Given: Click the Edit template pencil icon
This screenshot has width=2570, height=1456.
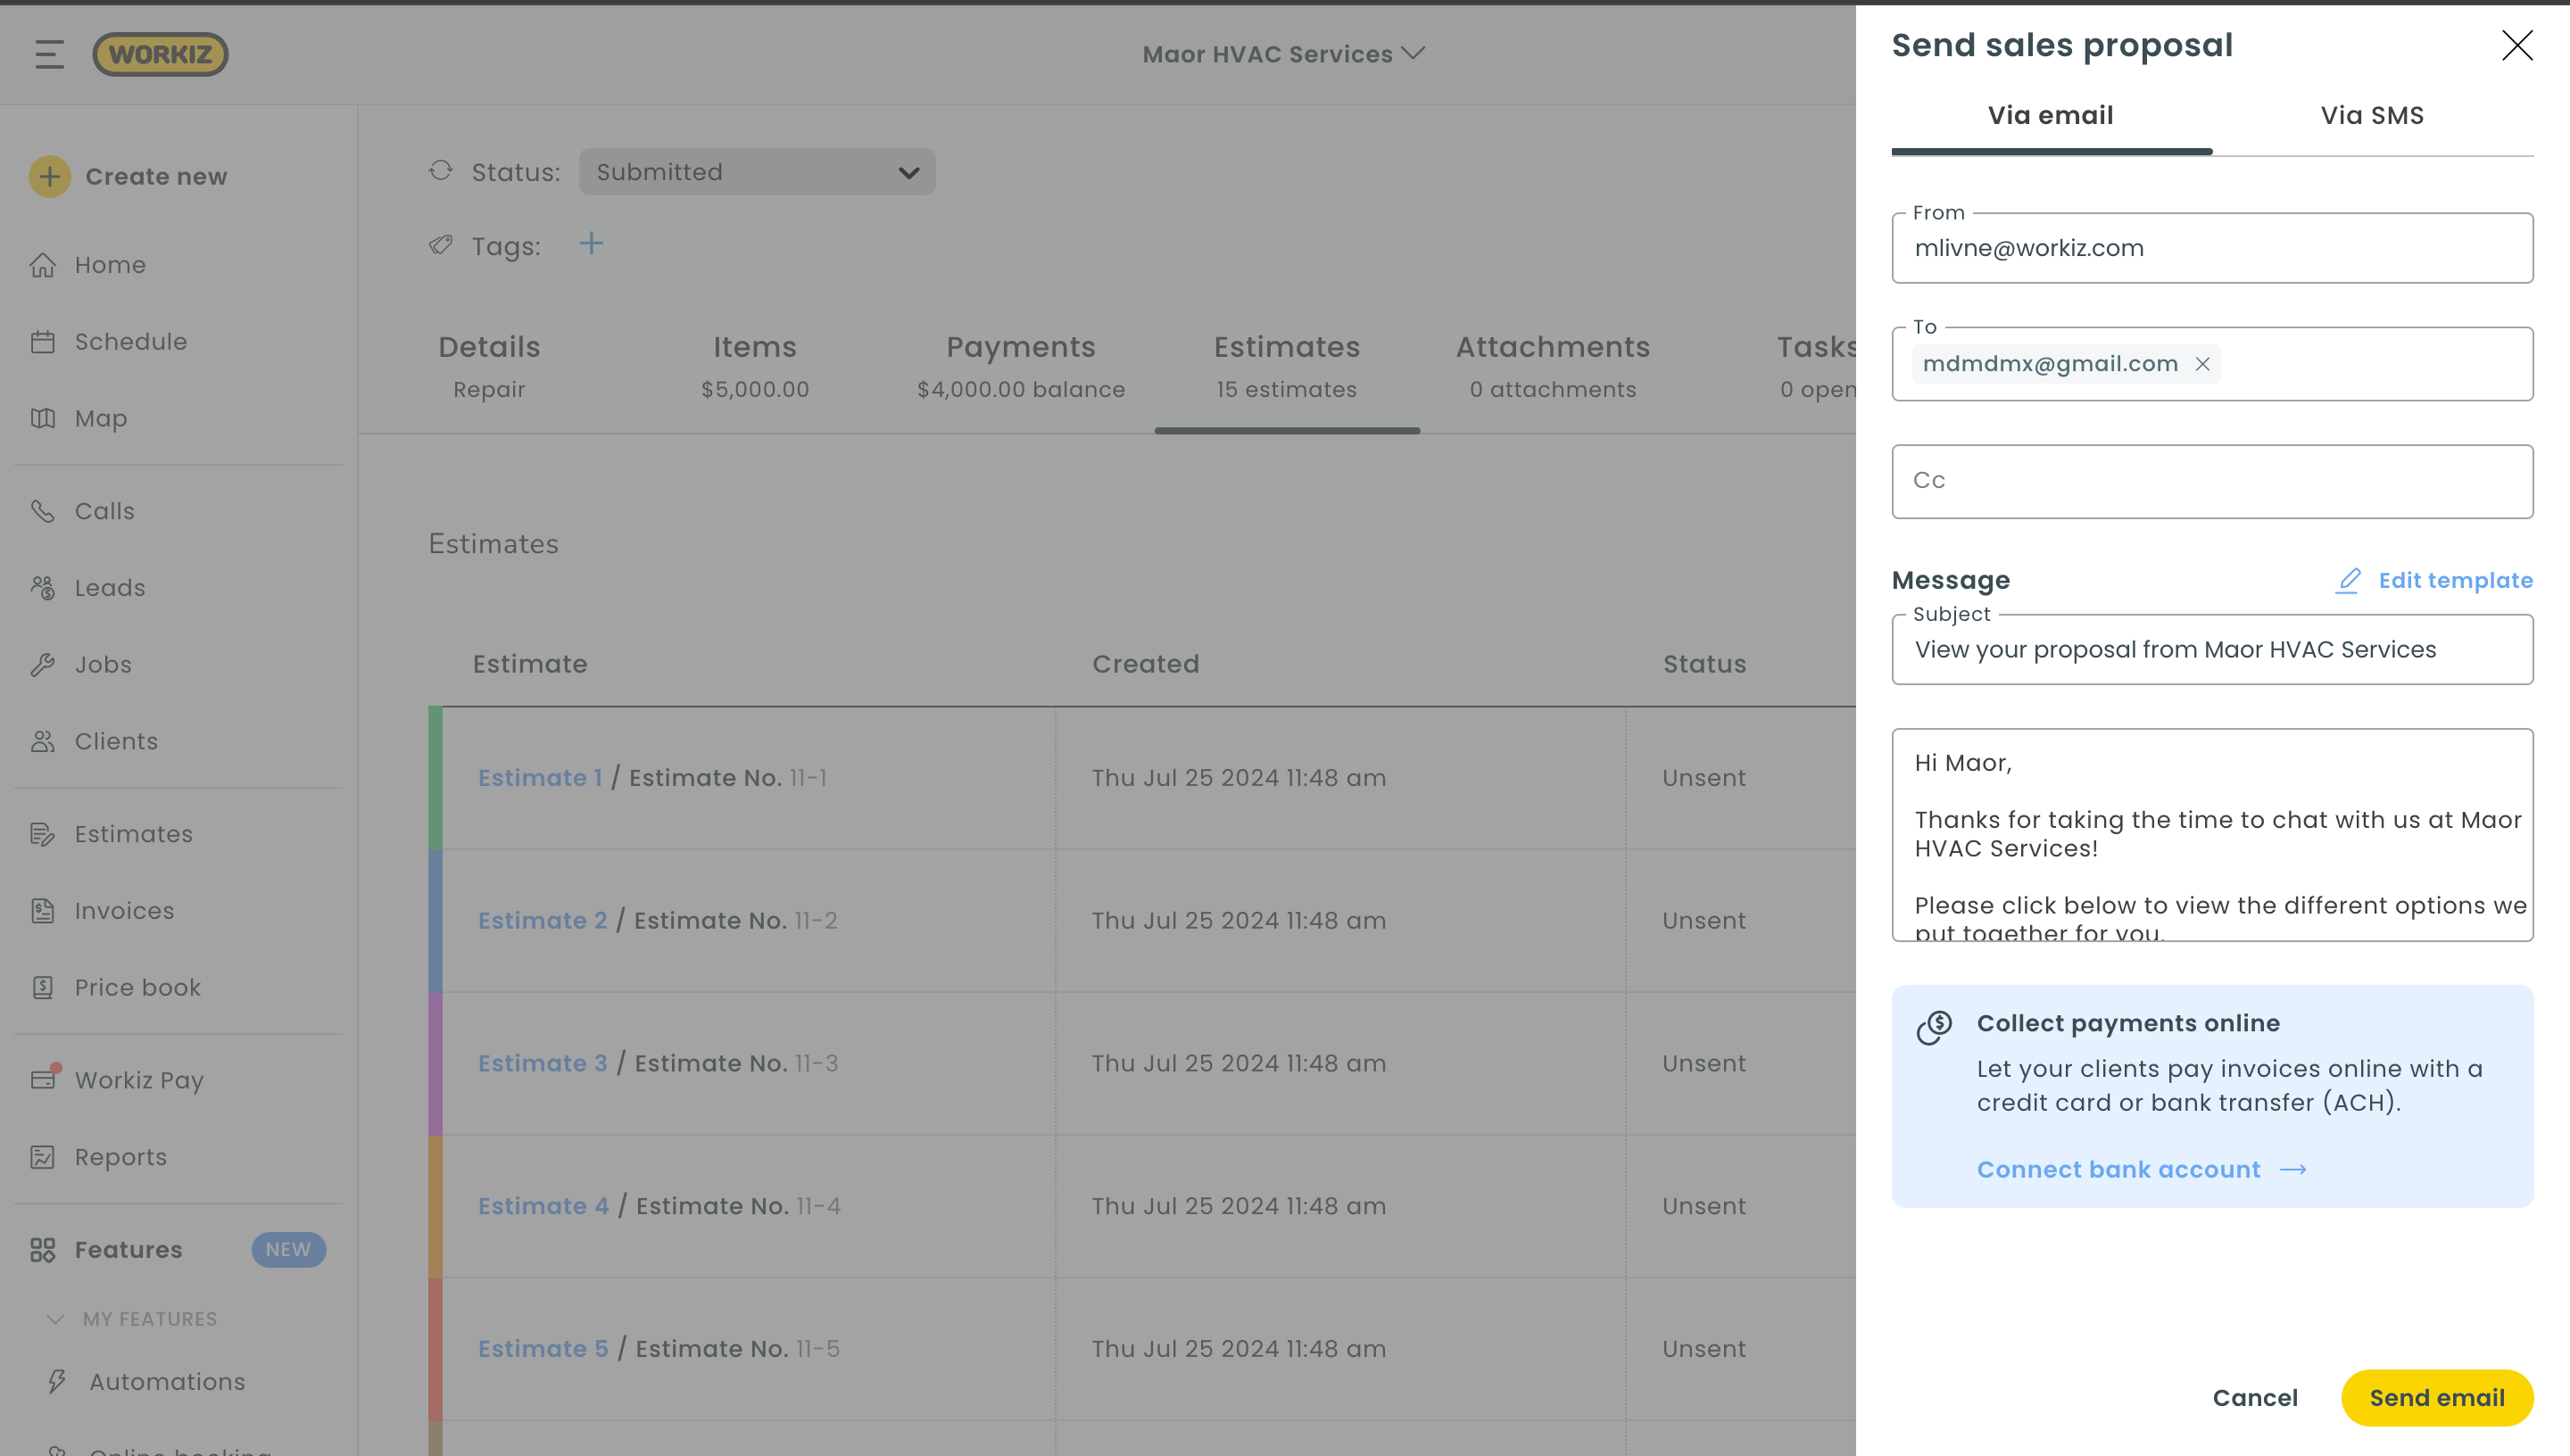Looking at the screenshot, I should (2348, 581).
